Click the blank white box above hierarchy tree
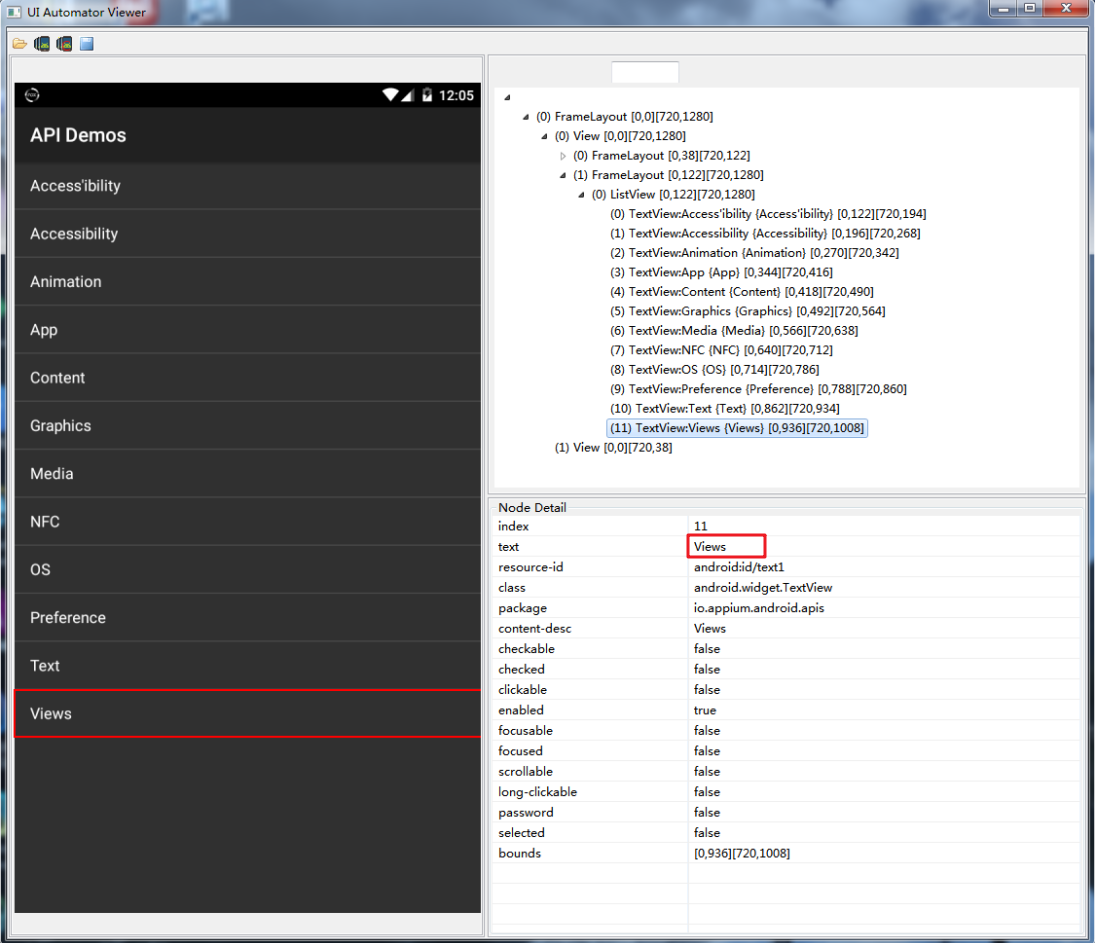Viewport: 1095px width, 943px height. 645,72
